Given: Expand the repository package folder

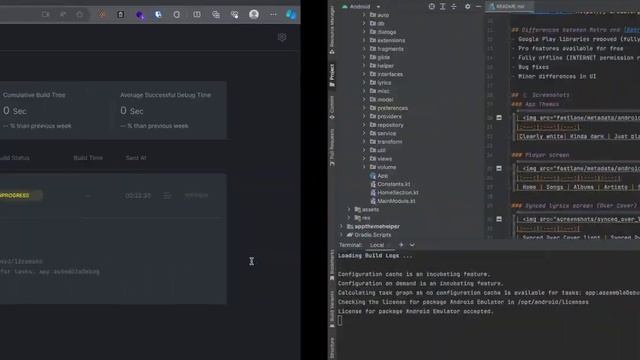Looking at the screenshot, I should tap(364, 125).
